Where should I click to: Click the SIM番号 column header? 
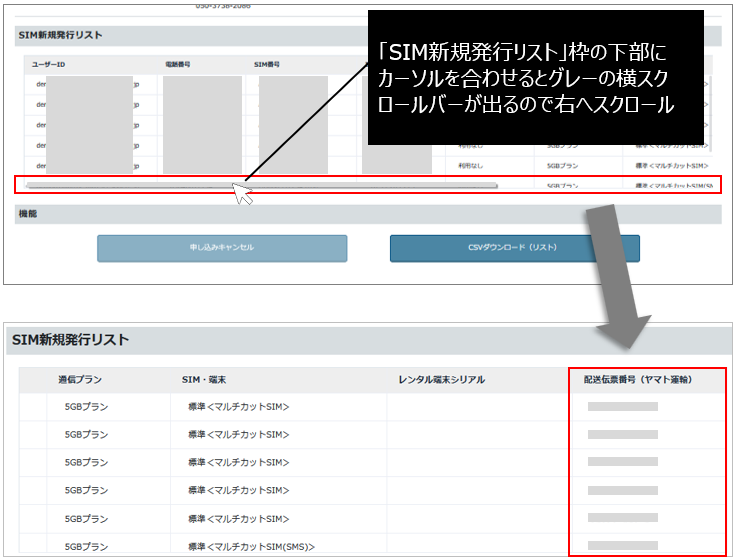click(267, 65)
